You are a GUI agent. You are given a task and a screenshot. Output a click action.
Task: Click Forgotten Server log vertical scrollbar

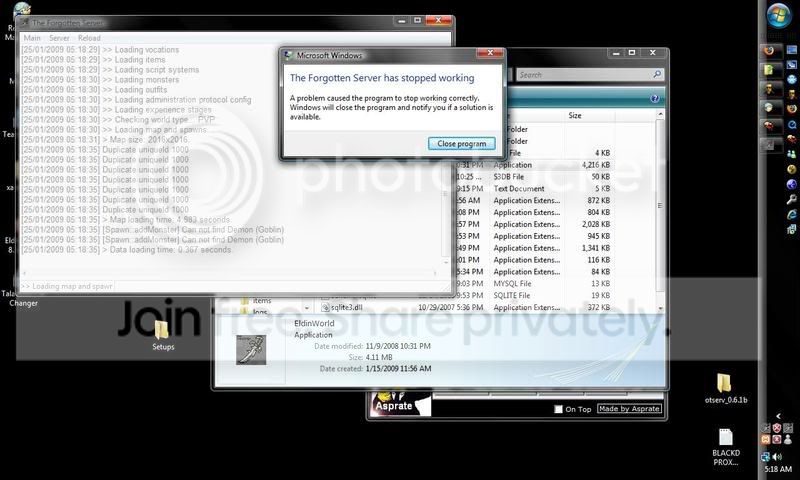[445, 156]
